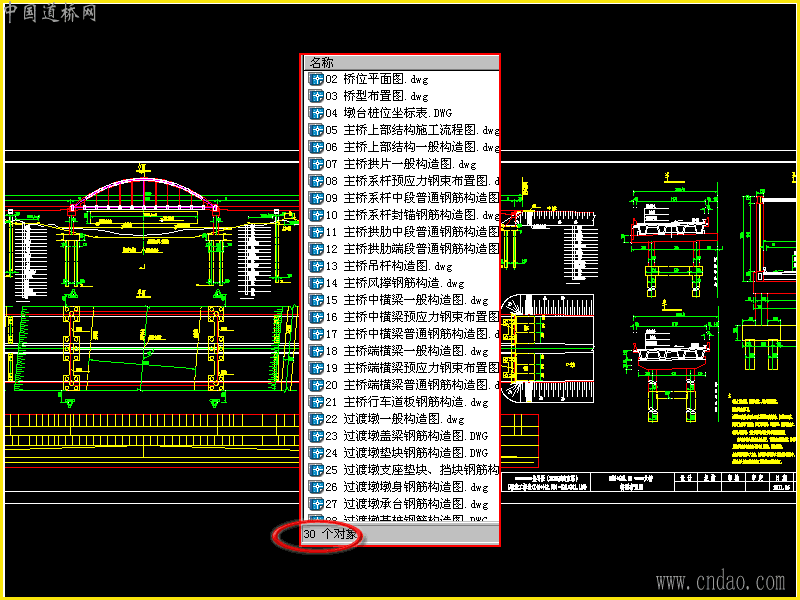Select 24 过渡墩垫块钢筋构造图.DWG
The width and height of the screenshot is (800, 600).
pyautogui.click(x=407, y=453)
